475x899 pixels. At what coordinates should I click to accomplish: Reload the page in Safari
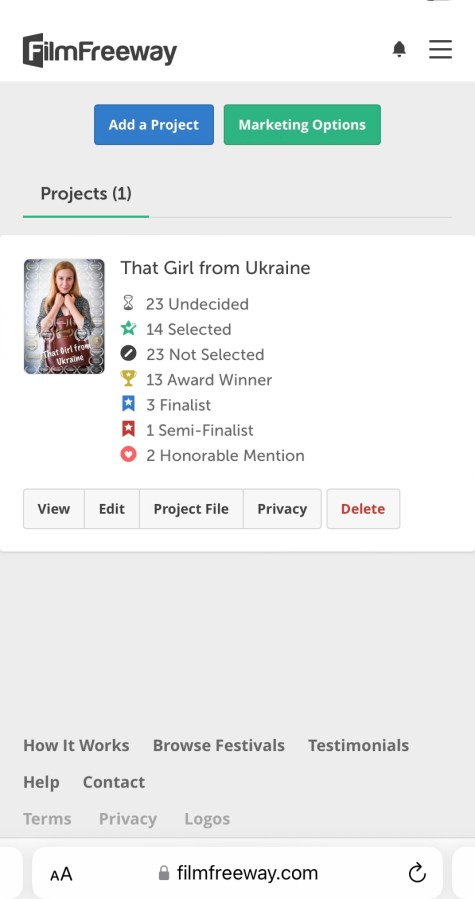click(x=417, y=873)
